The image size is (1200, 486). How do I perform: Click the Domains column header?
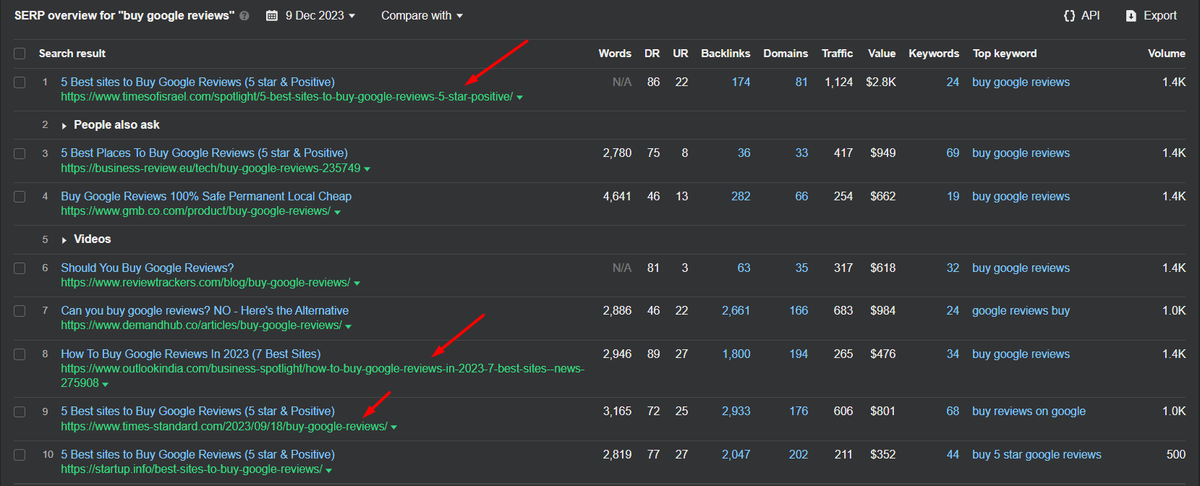[785, 53]
